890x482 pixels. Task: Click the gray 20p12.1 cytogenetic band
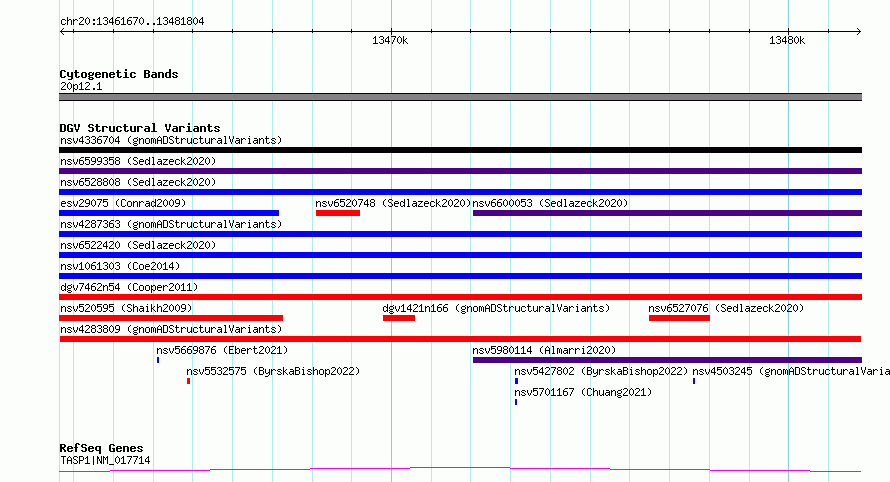[x=460, y=97]
